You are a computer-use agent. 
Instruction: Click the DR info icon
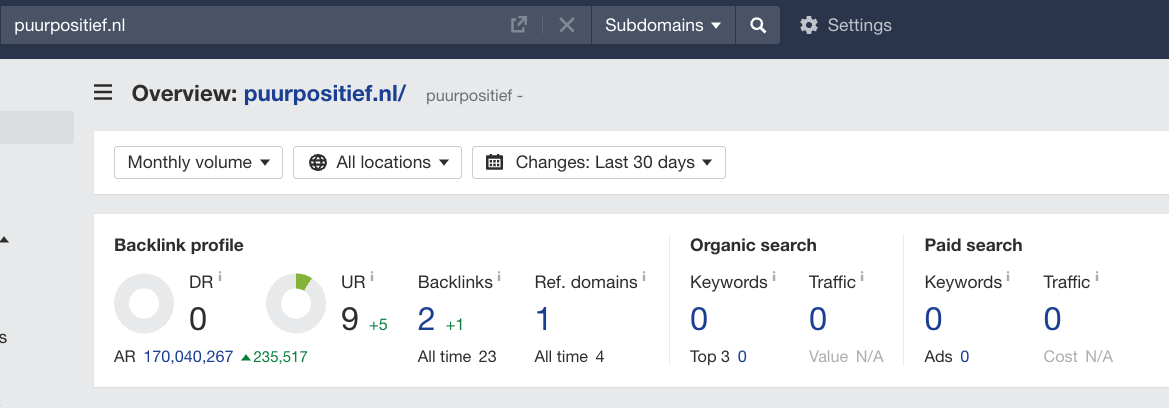[220, 277]
